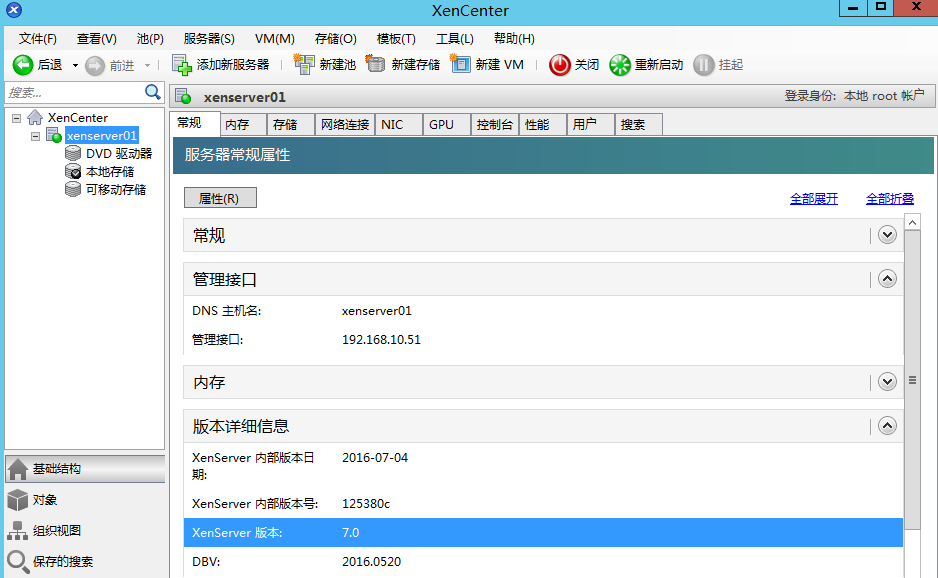Click New Pool (新建池) toolbar icon
Screen dimensions: 938x578
click(304, 64)
